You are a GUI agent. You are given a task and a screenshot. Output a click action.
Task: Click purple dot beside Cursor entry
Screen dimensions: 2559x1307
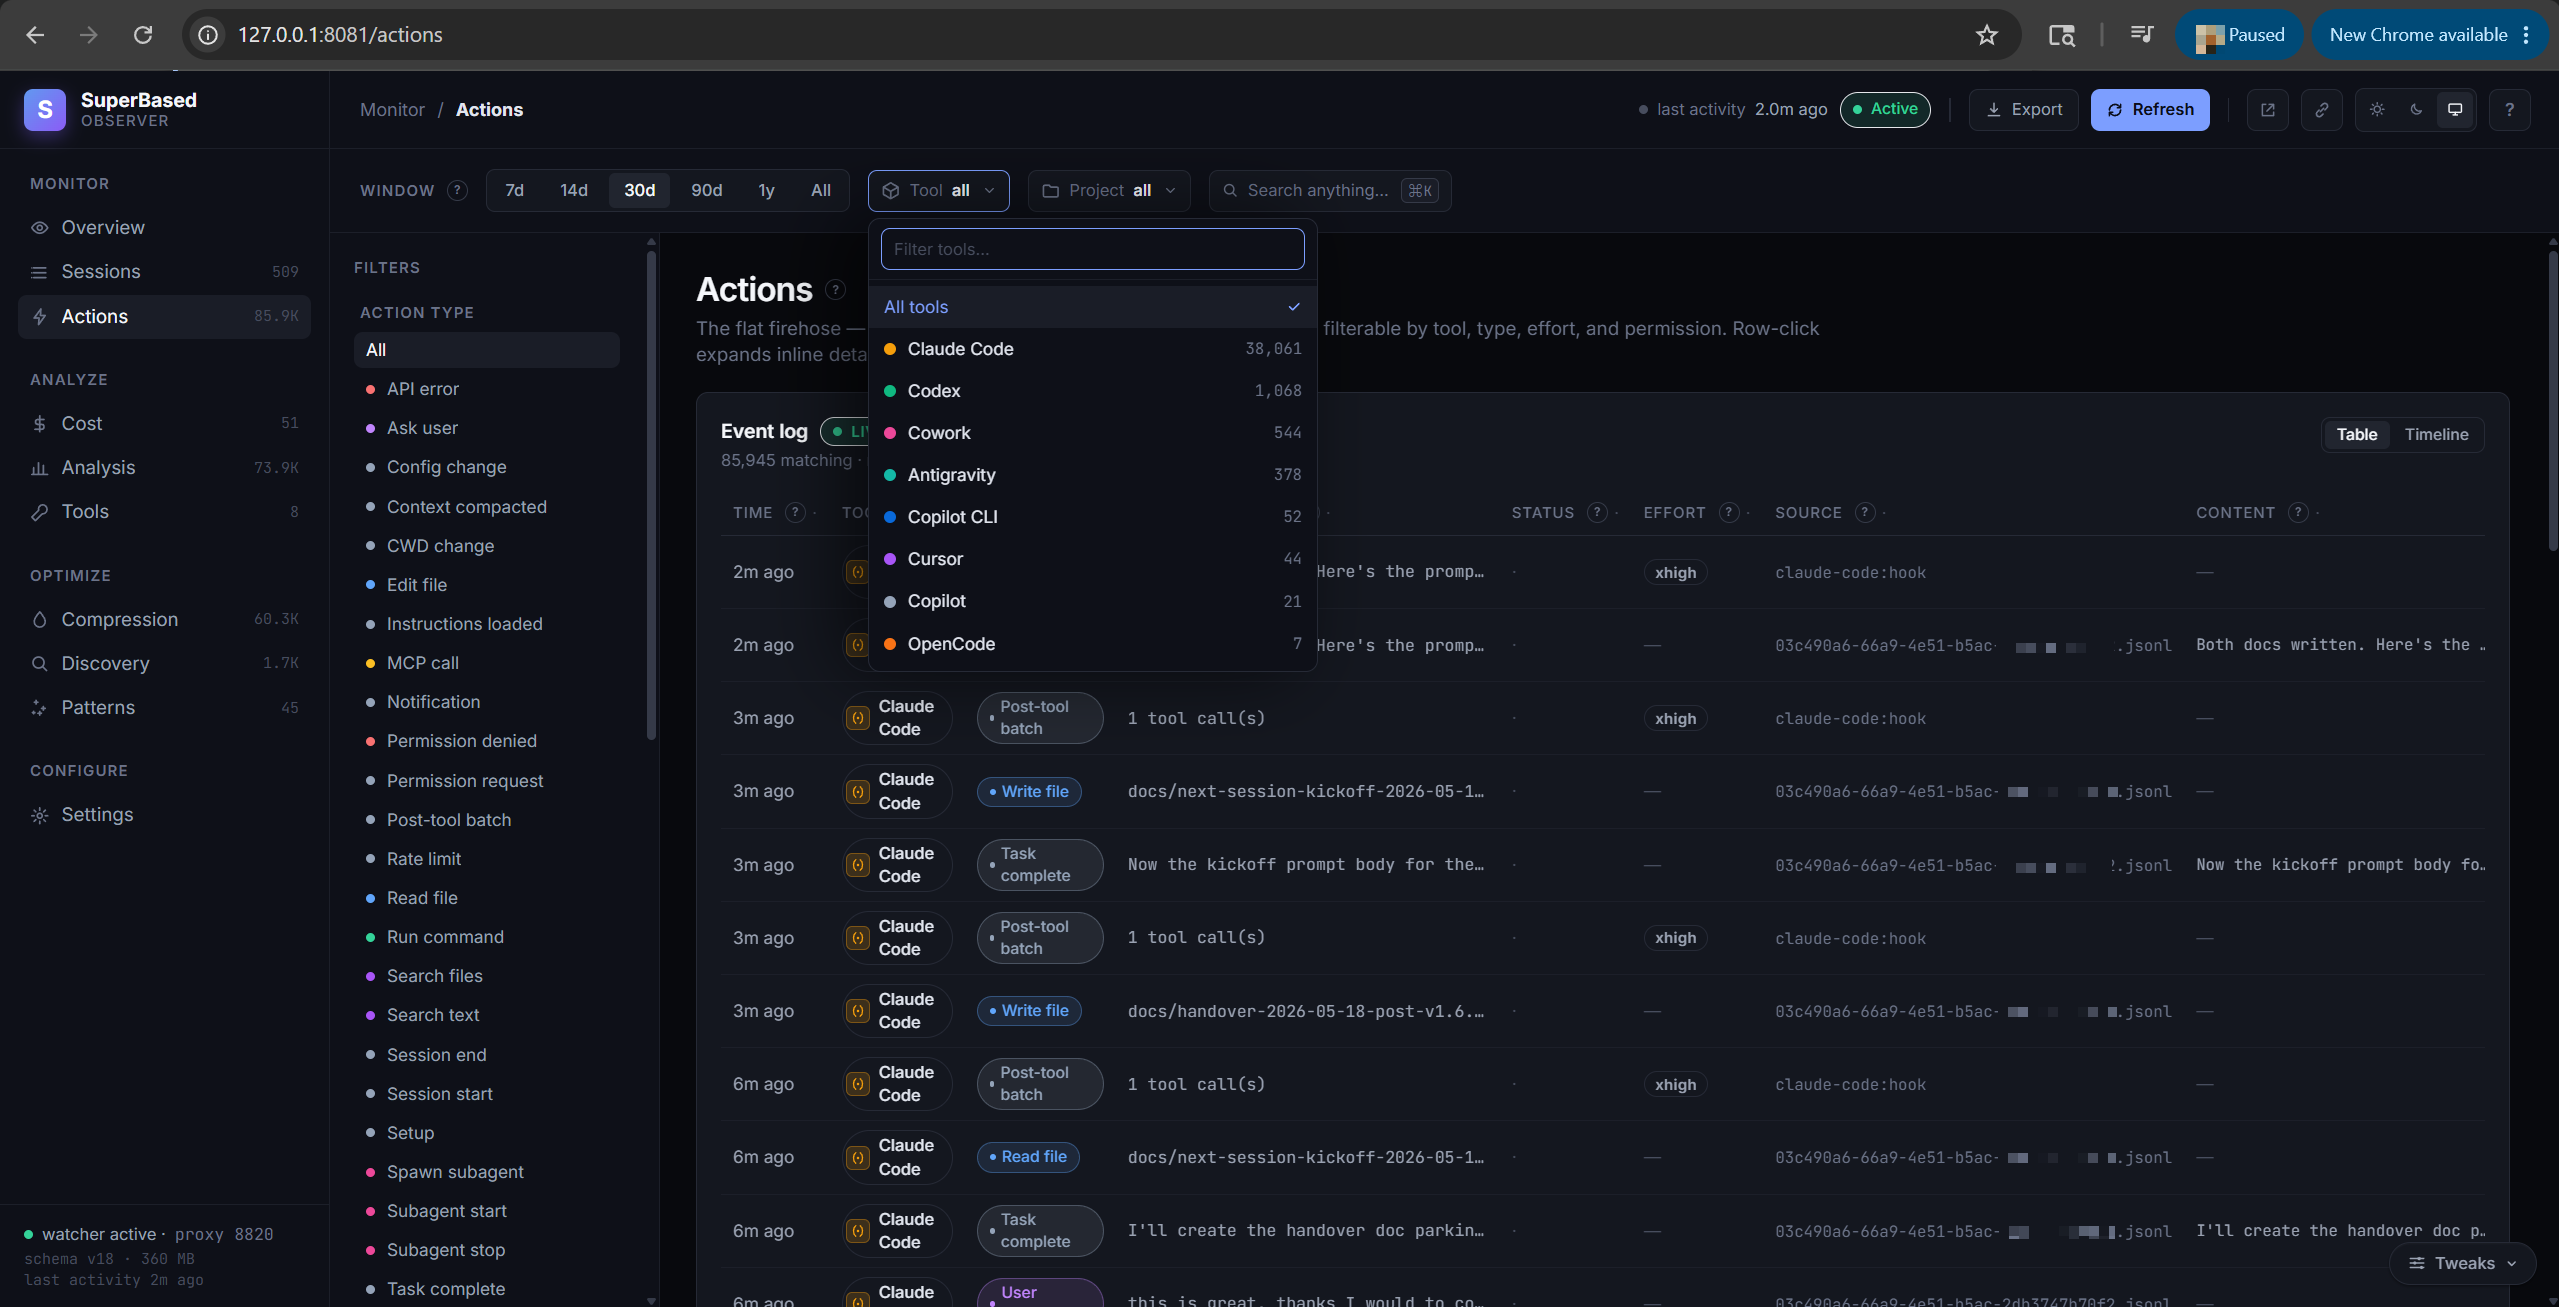click(x=890, y=559)
